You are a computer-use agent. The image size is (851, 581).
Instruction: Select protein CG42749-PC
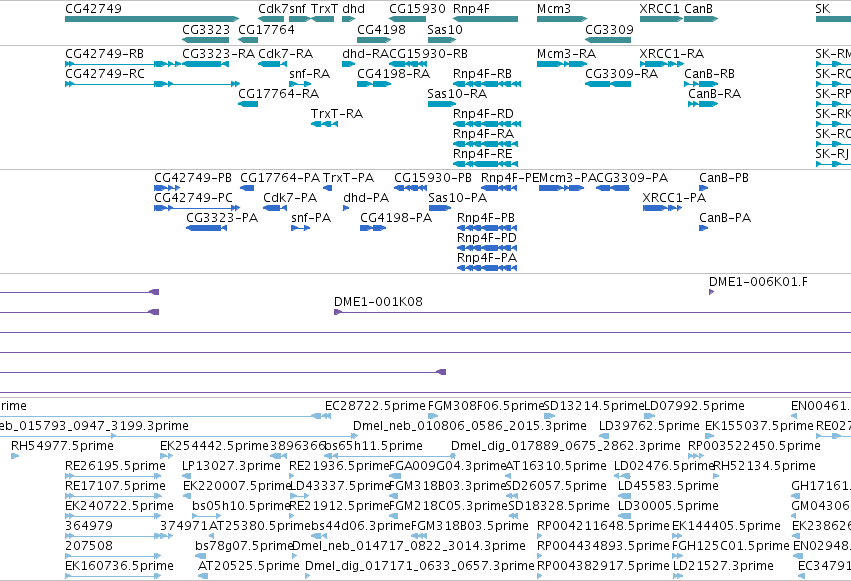coord(197,208)
